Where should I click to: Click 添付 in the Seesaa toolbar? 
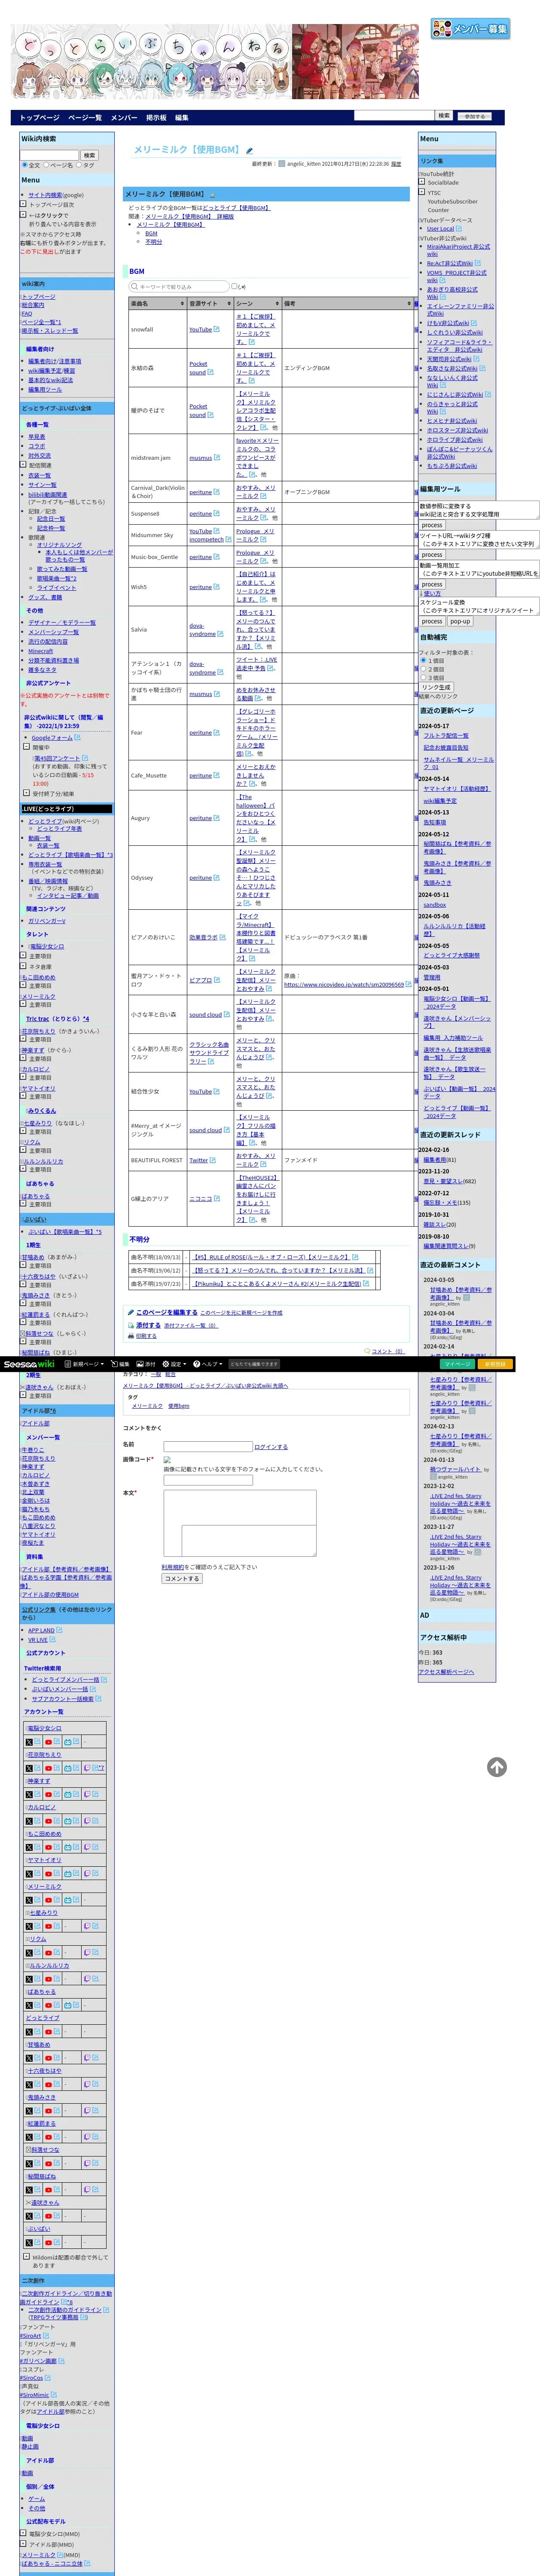point(147,1364)
